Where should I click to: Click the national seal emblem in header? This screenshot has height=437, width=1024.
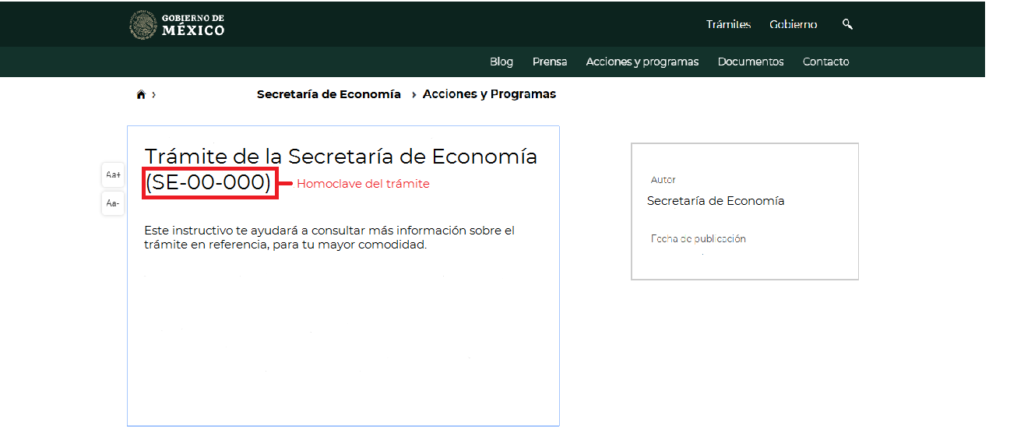click(x=143, y=25)
